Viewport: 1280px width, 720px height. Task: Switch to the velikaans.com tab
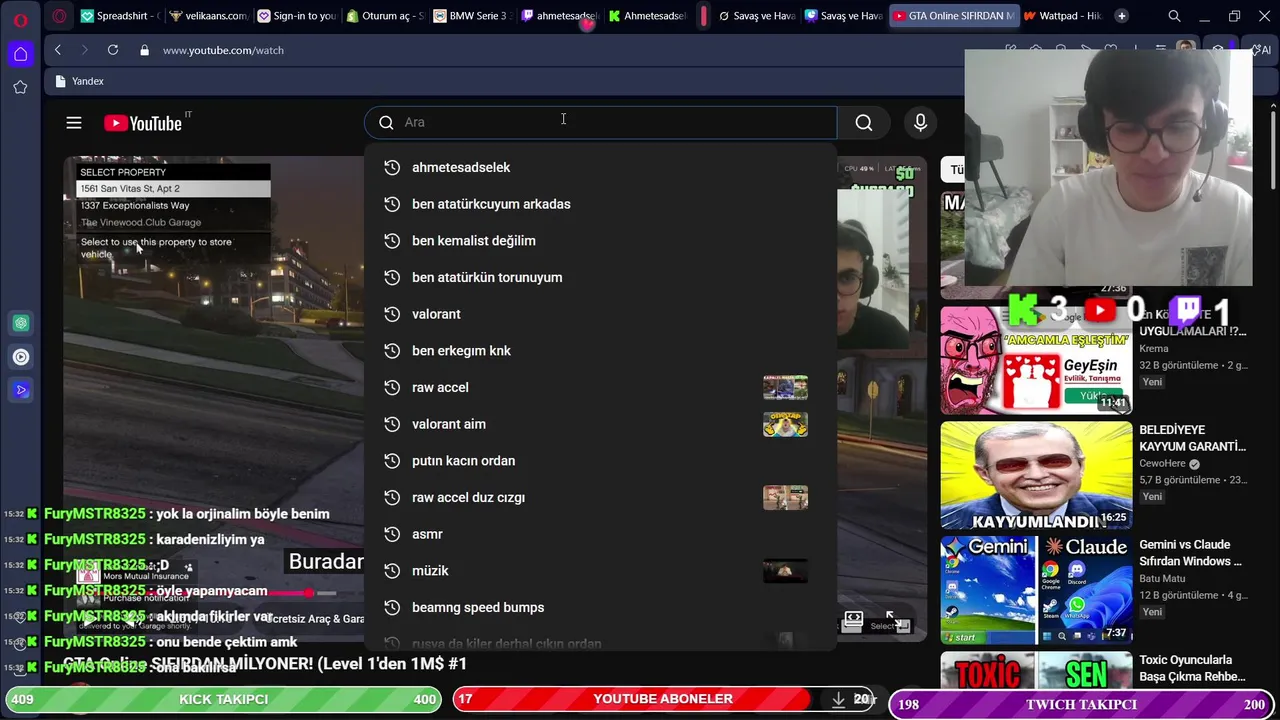207,16
